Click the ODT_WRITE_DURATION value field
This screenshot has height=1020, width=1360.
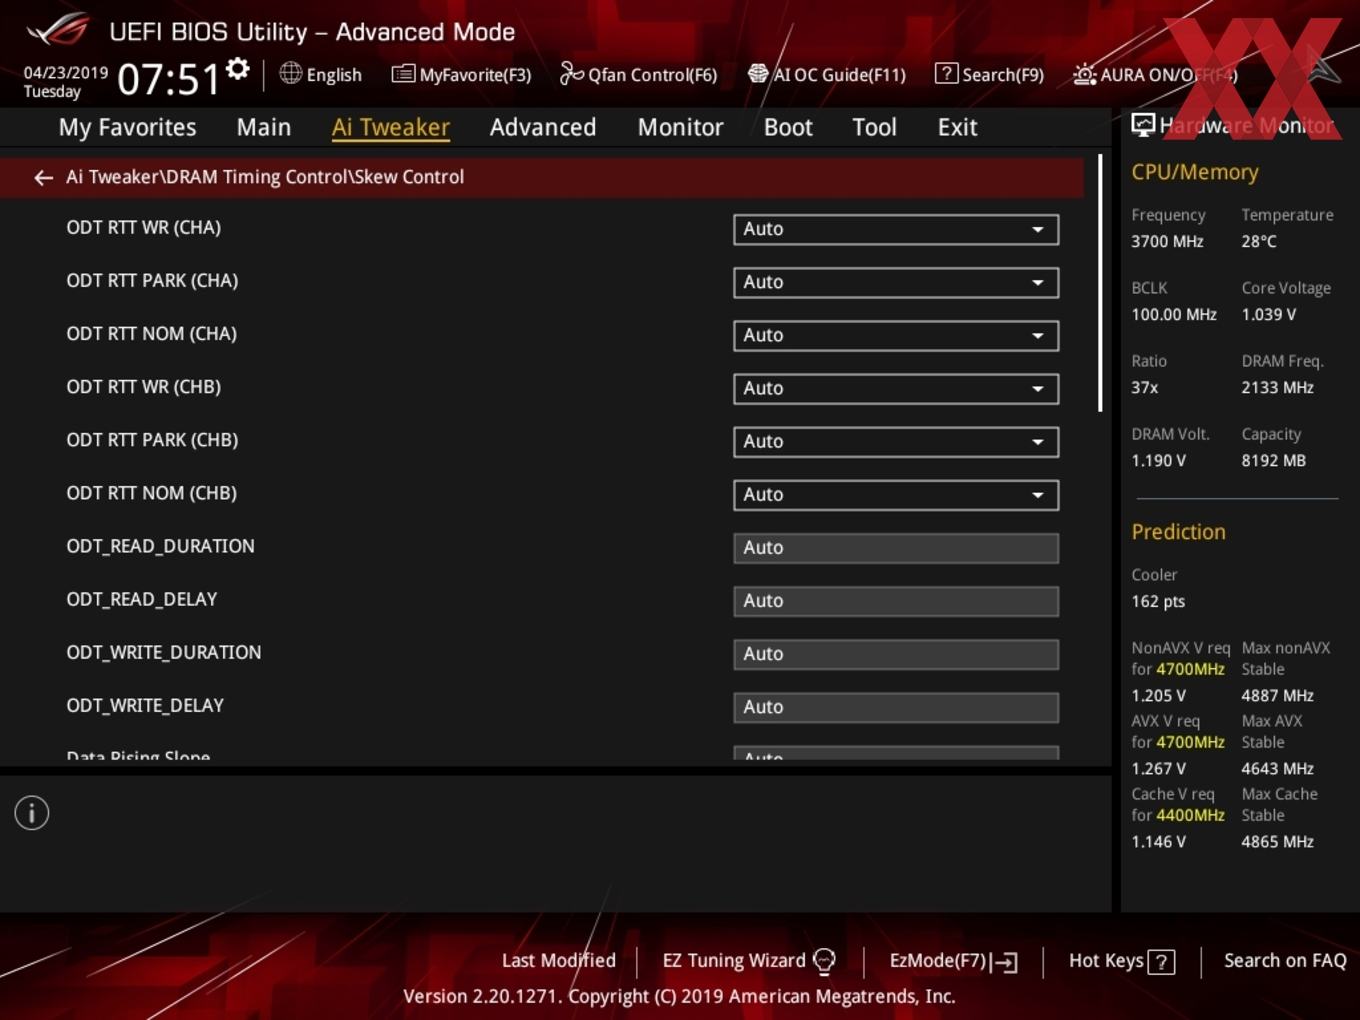click(896, 653)
